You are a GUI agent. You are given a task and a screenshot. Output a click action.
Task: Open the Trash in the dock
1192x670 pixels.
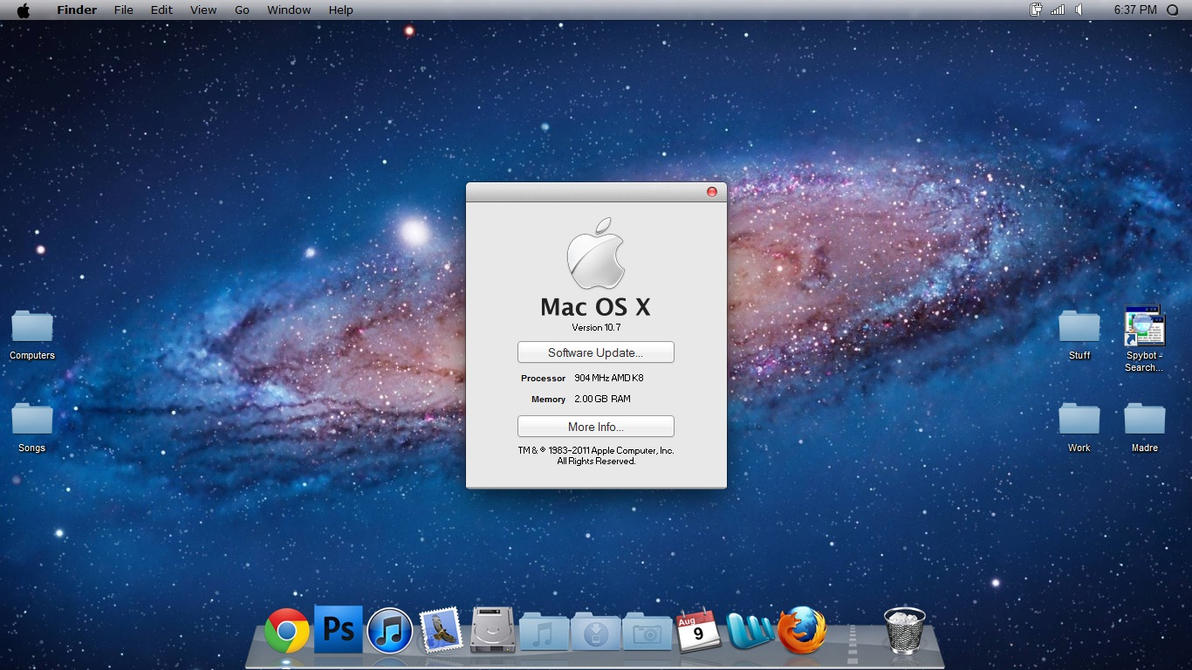tap(904, 630)
